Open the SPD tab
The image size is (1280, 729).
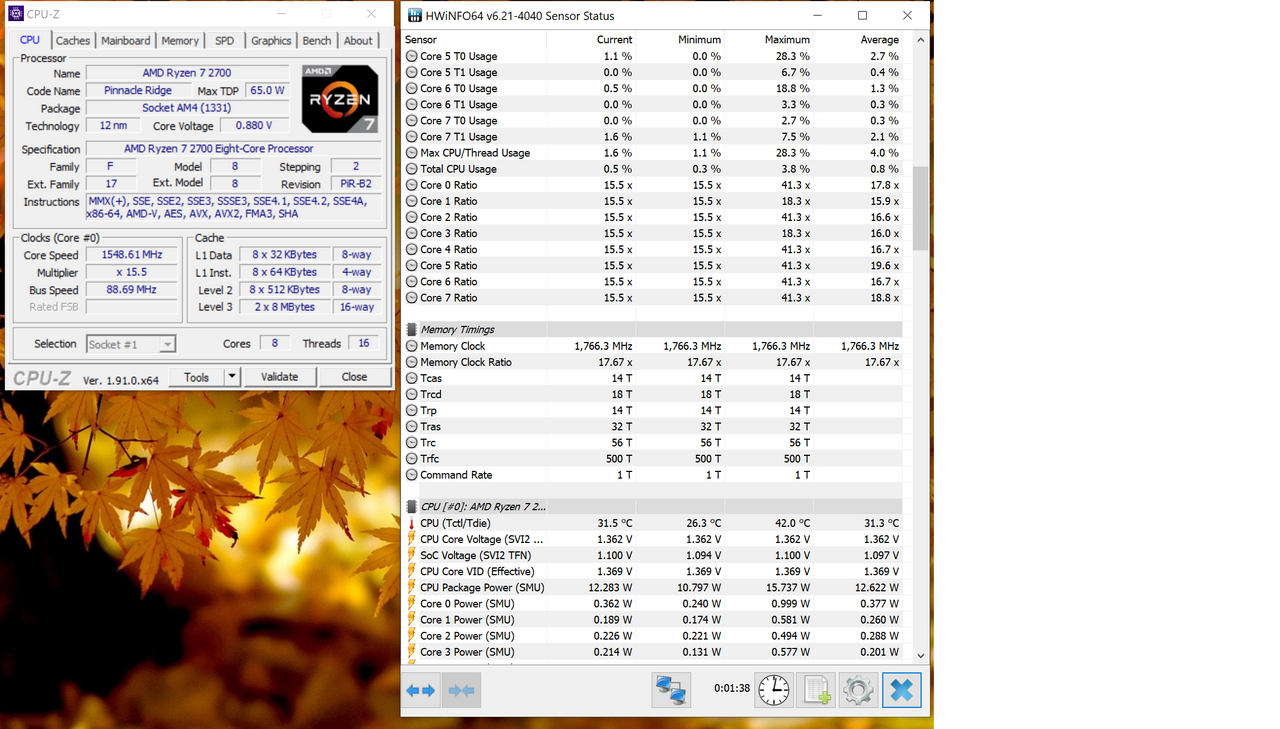[x=225, y=41]
